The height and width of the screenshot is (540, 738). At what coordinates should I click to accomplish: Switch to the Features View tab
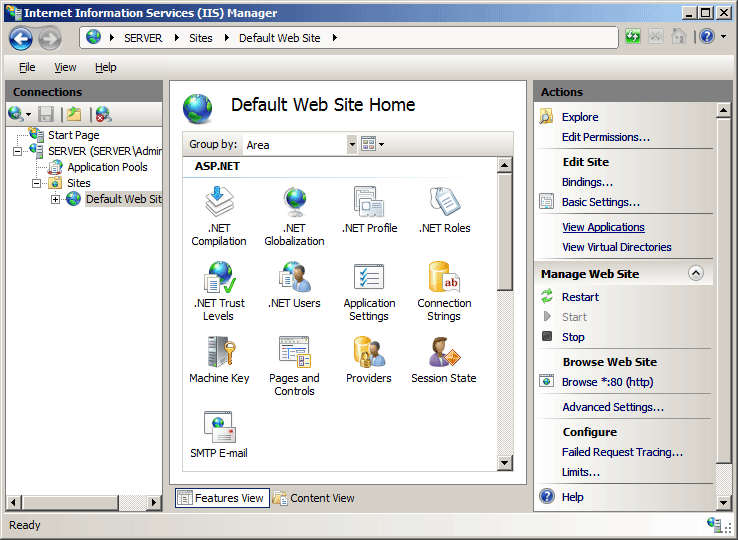223,498
